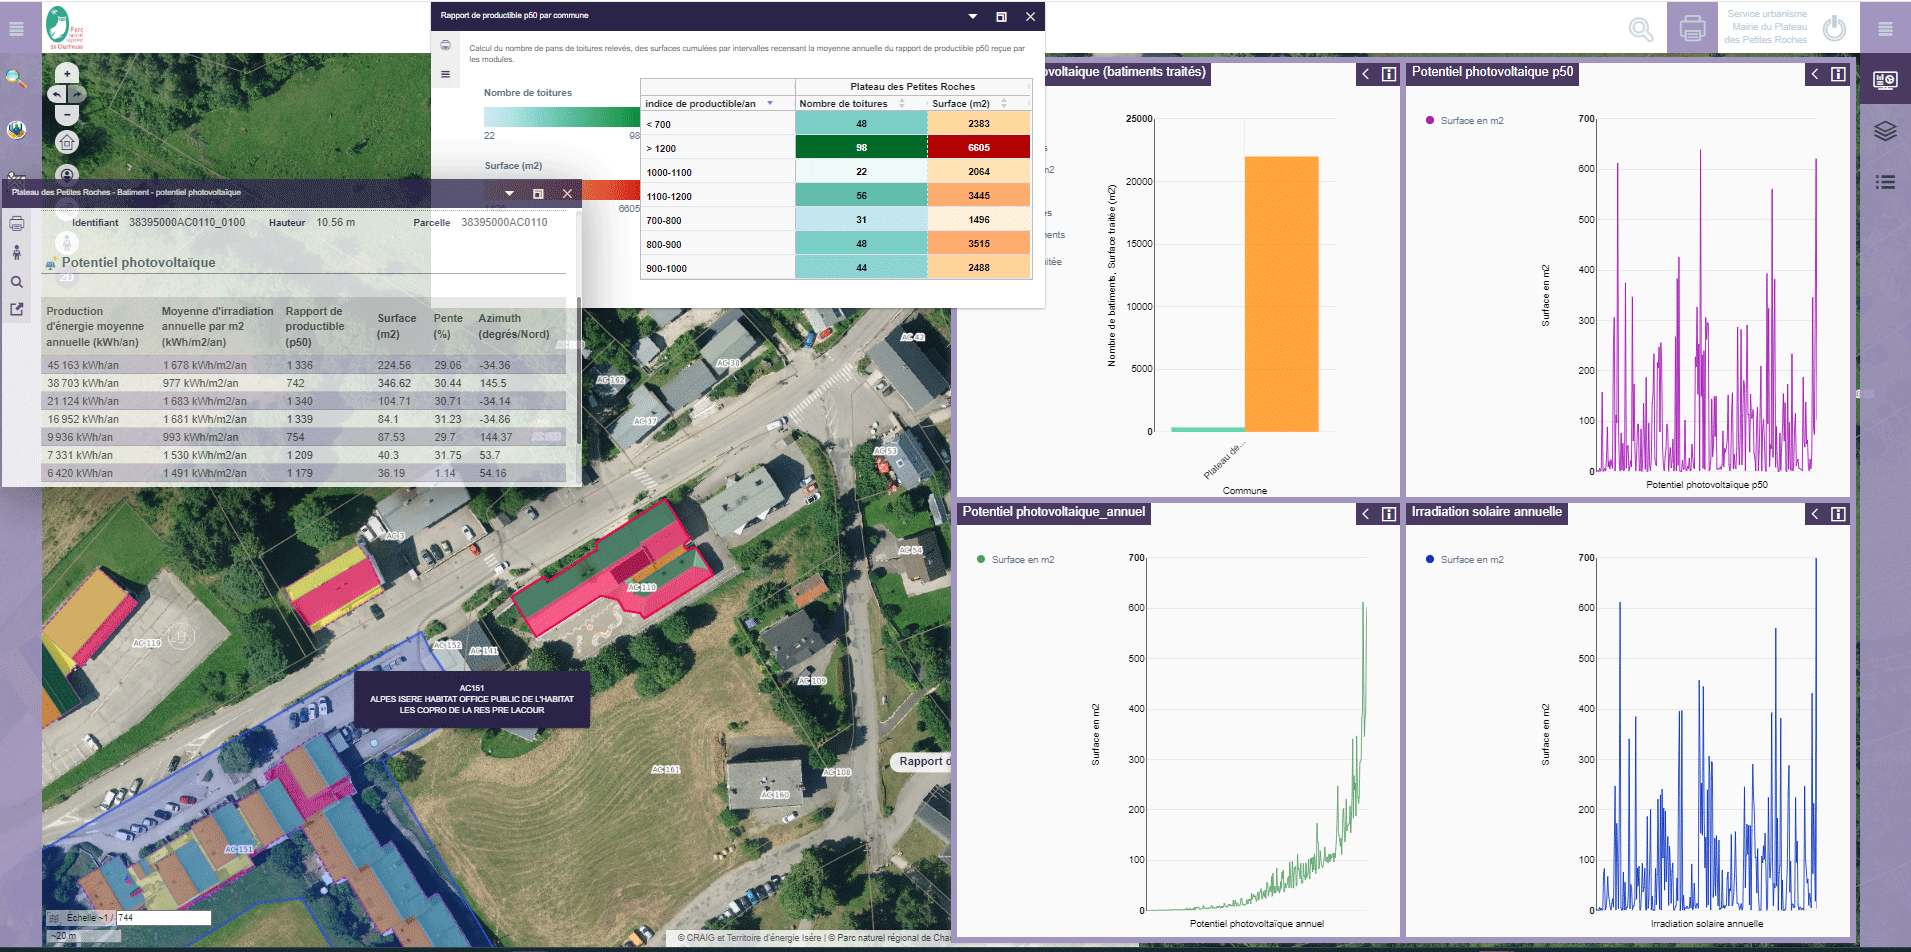
Task: Select the '< 700' productible row
Action: (x=836, y=124)
